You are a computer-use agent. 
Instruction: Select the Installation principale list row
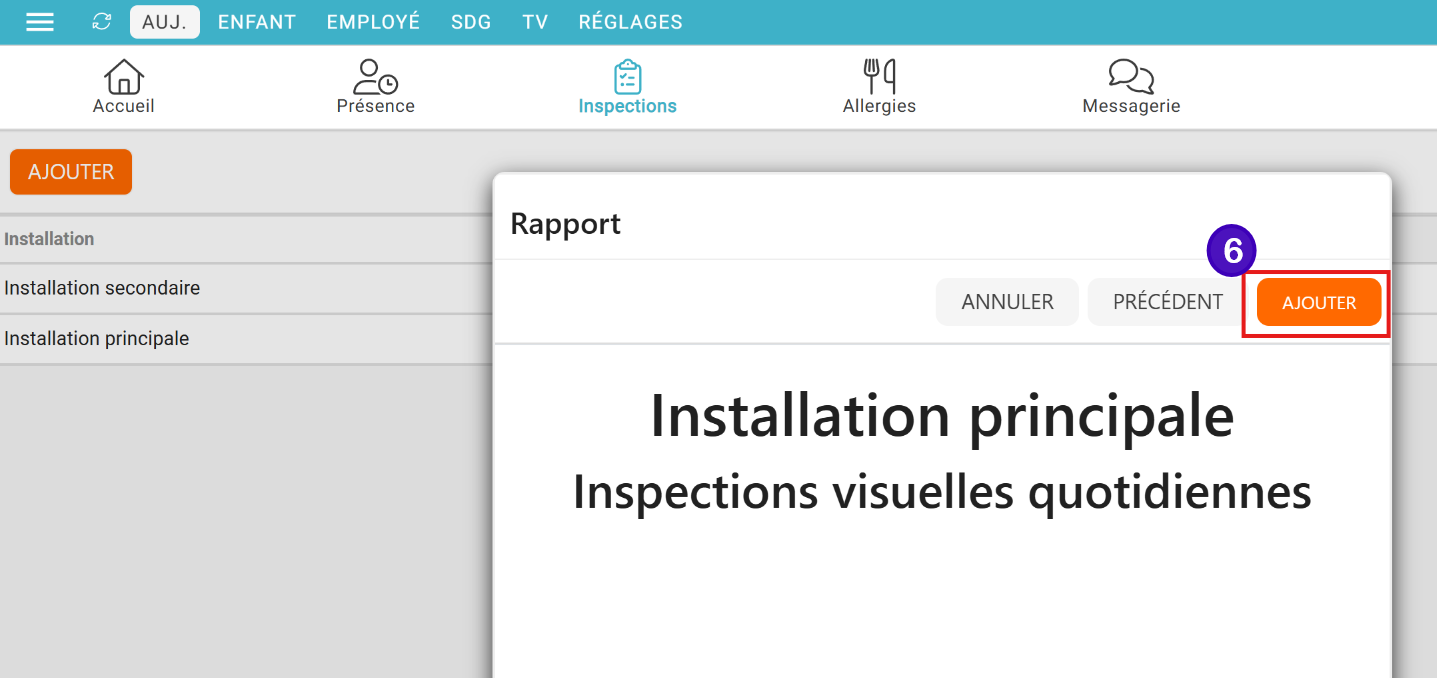coord(97,339)
